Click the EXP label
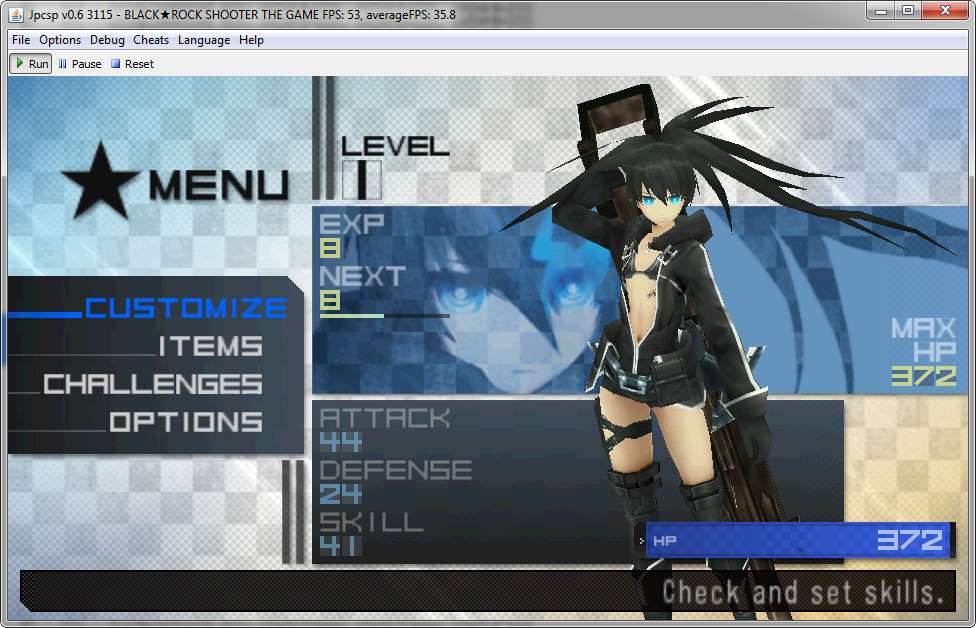 click(x=352, y=224)
